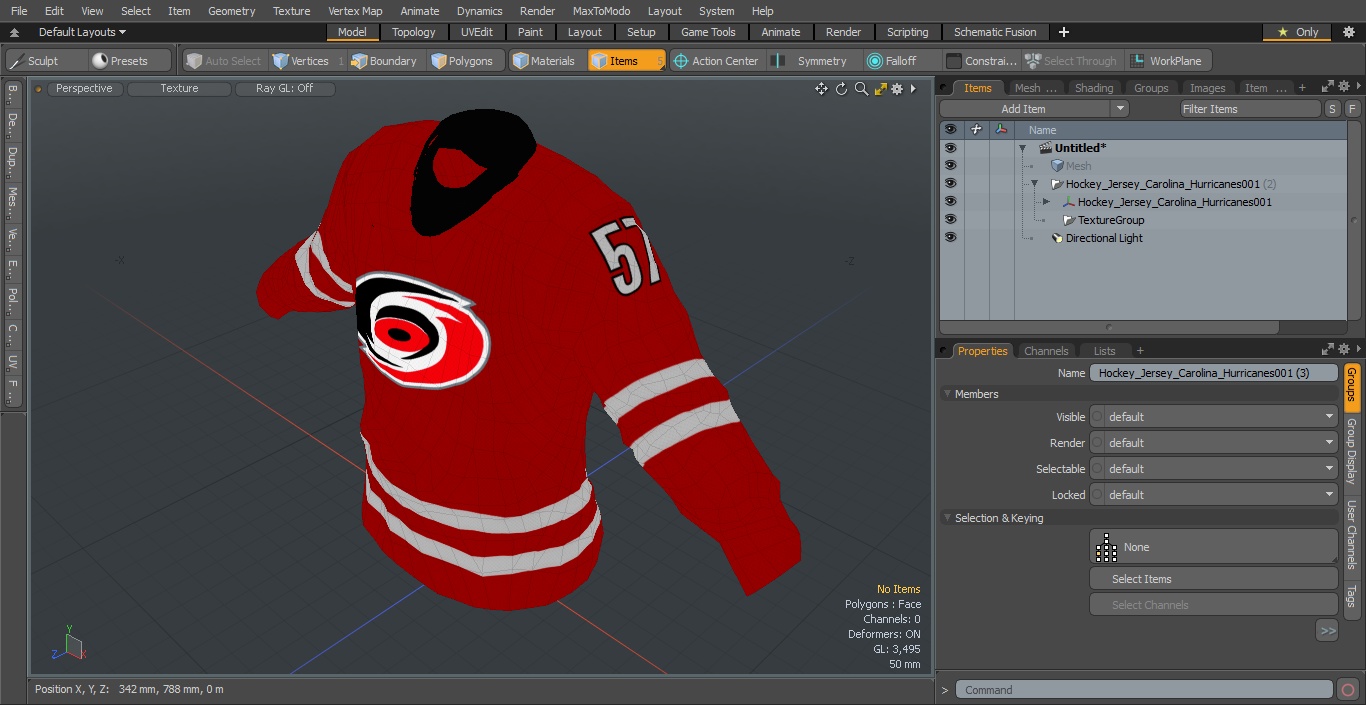Open Properties panel settings gear
Screen dimensions: 1366x705
tap(1343, 350)
